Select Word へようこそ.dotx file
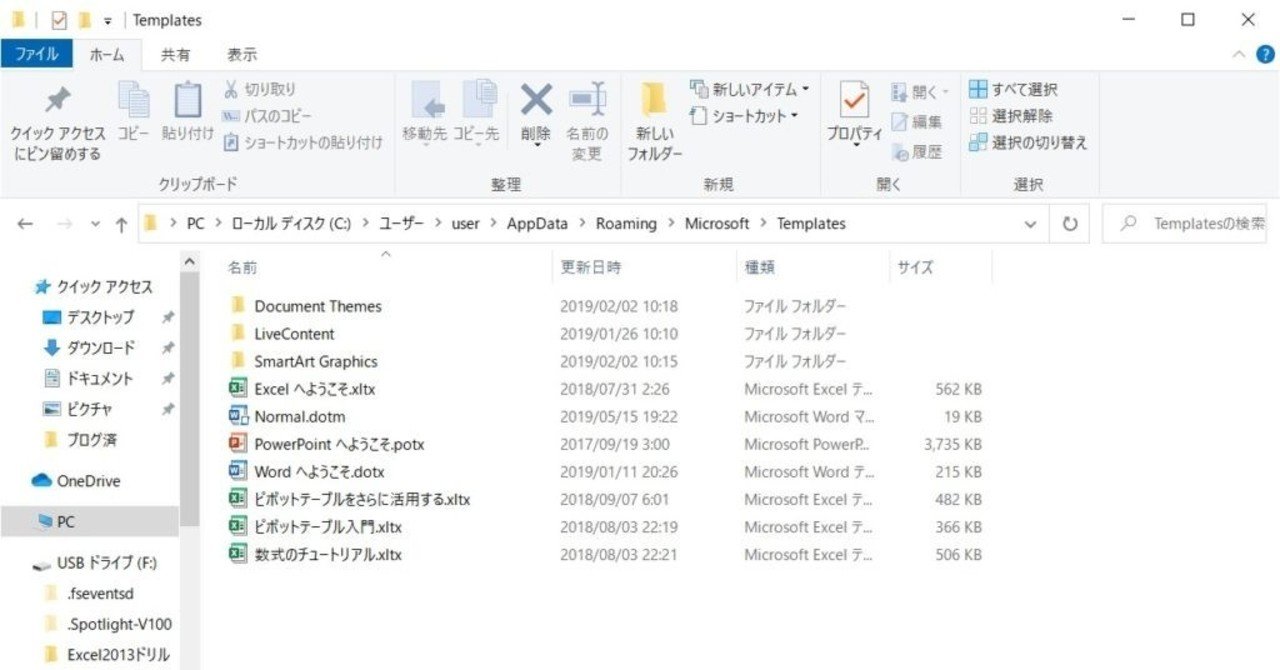1280x670 pixels. click(x=319, y=471)
